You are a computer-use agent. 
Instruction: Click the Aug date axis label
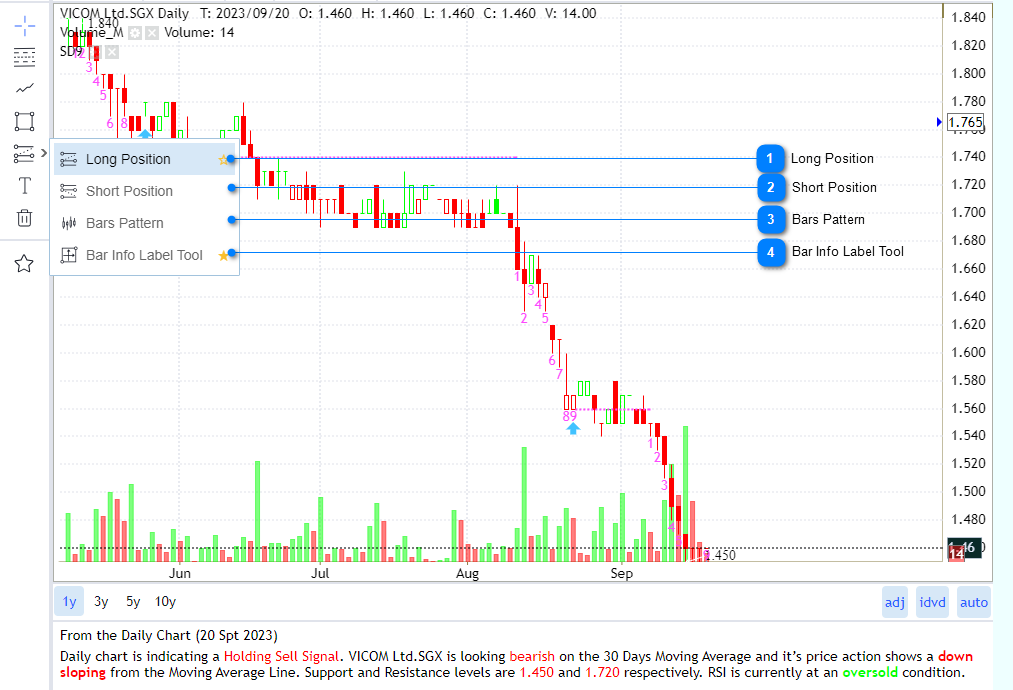point(467,573)
